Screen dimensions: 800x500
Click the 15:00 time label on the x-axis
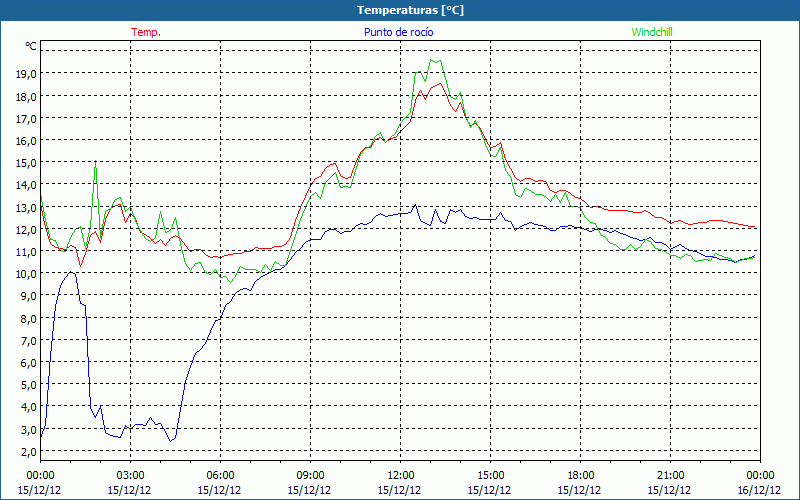point(491,476)
